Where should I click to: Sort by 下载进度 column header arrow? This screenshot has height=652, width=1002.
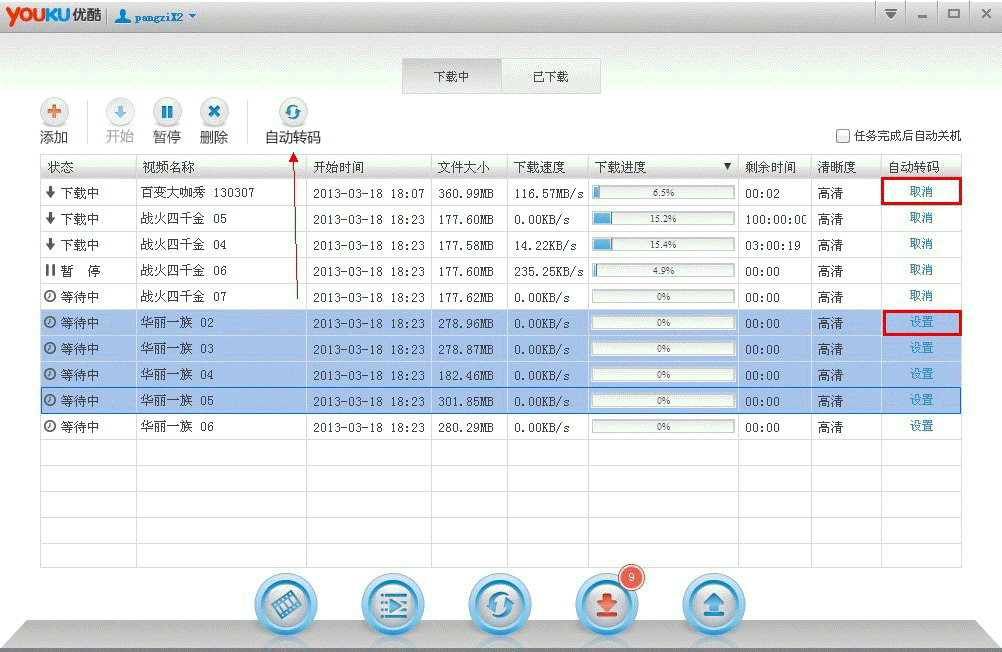727,167
